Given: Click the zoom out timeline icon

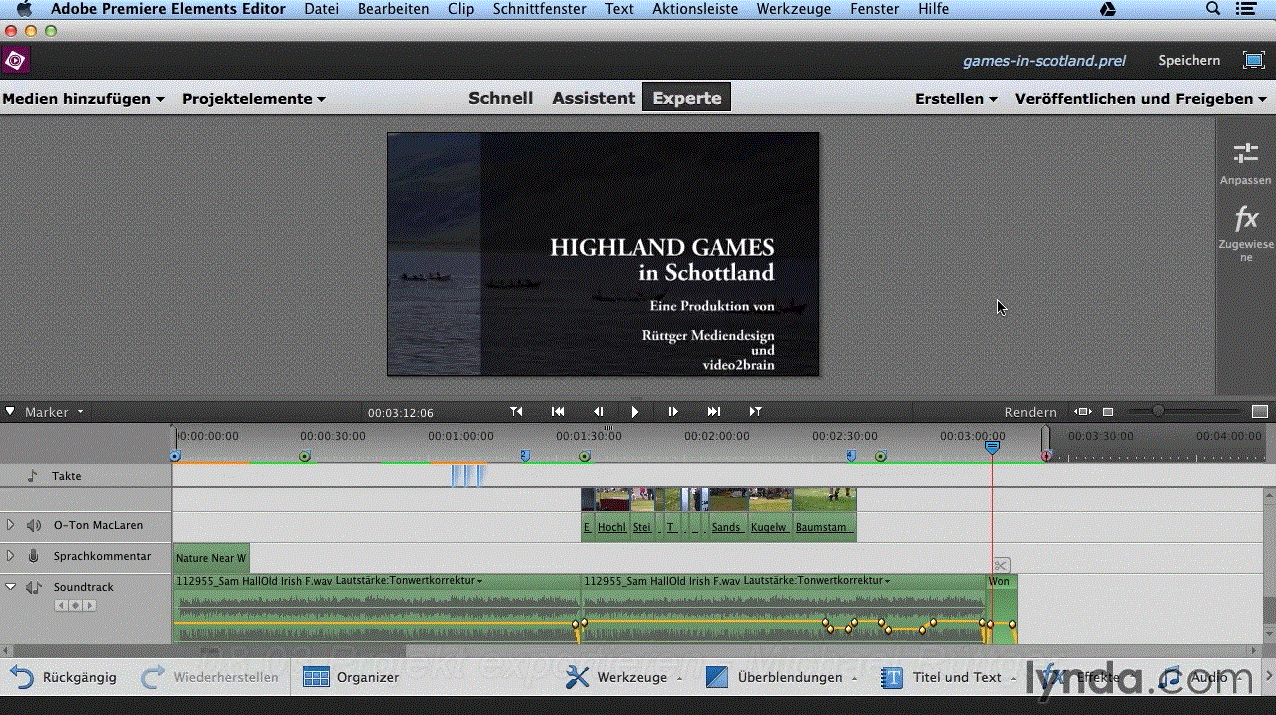Looking at the screenshot, I should (x=1108, y=411).
